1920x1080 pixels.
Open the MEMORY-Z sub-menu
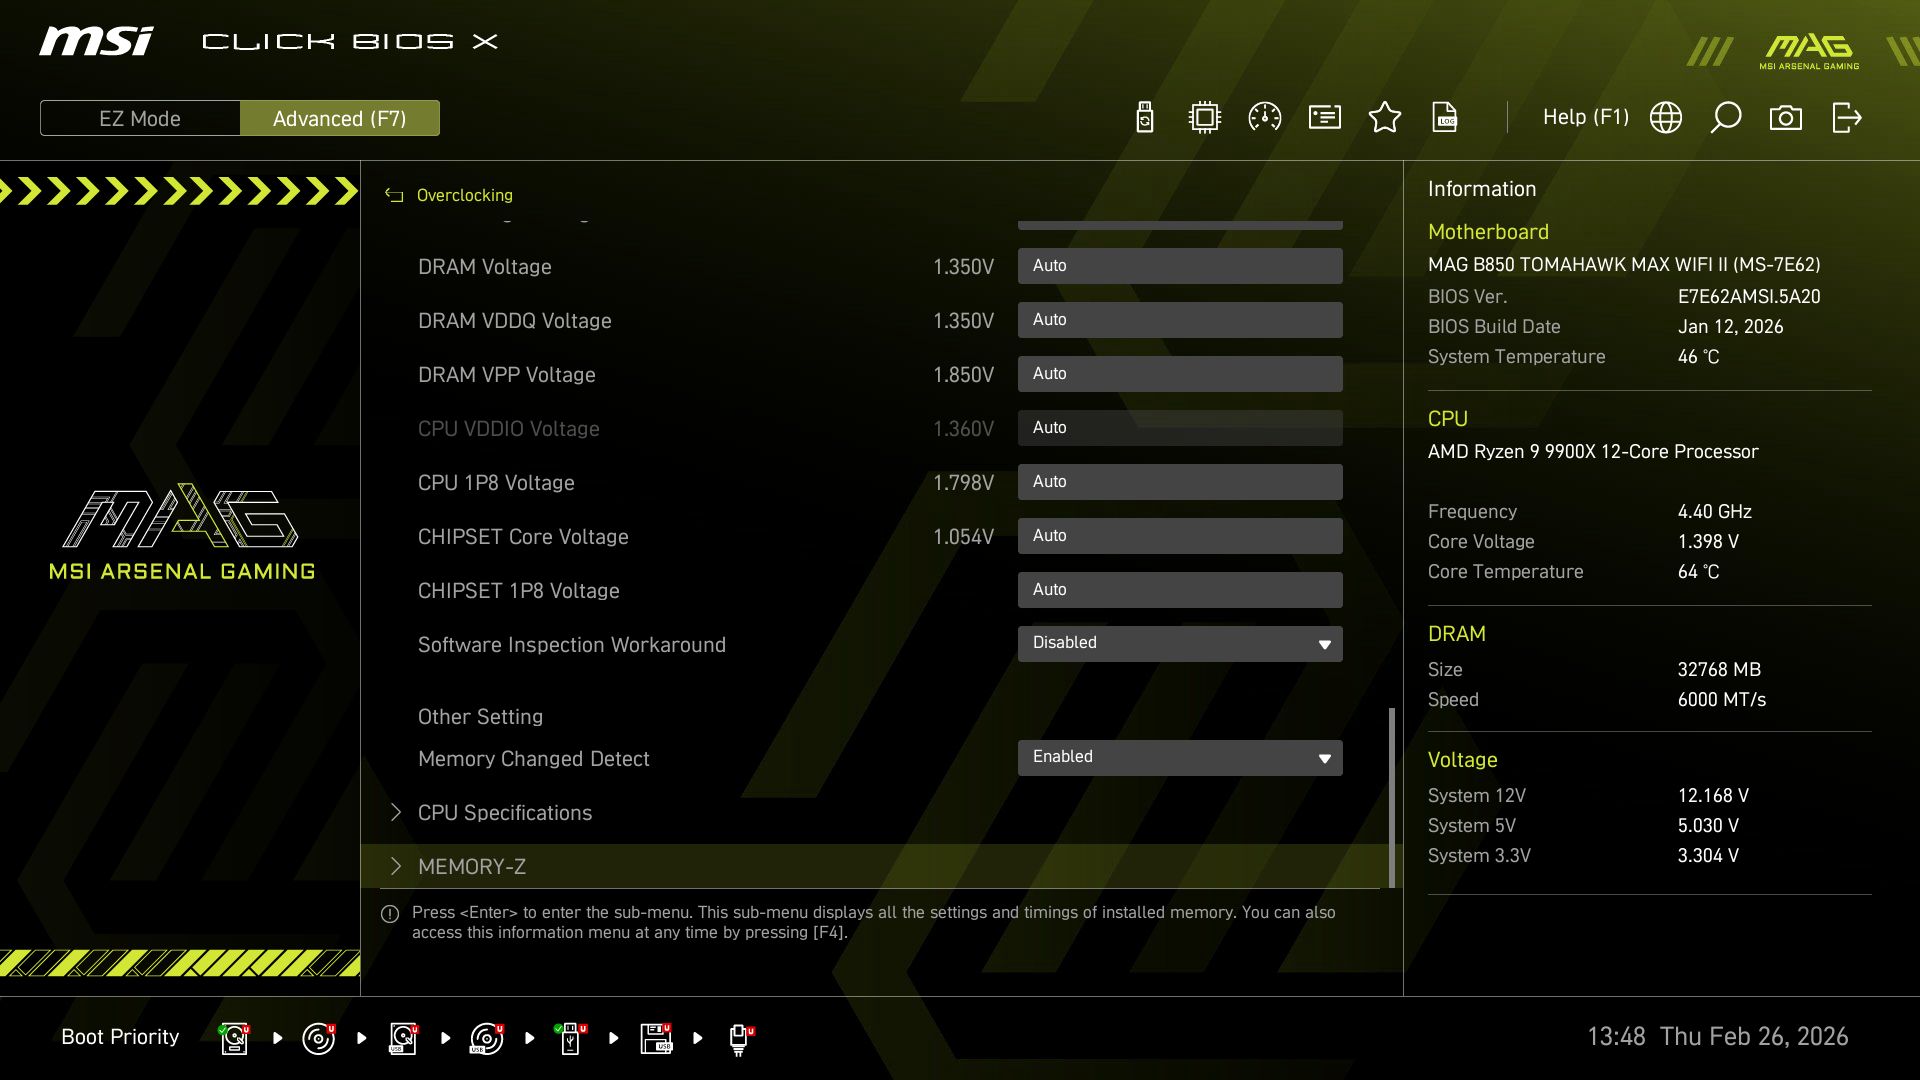click(472, 866)
